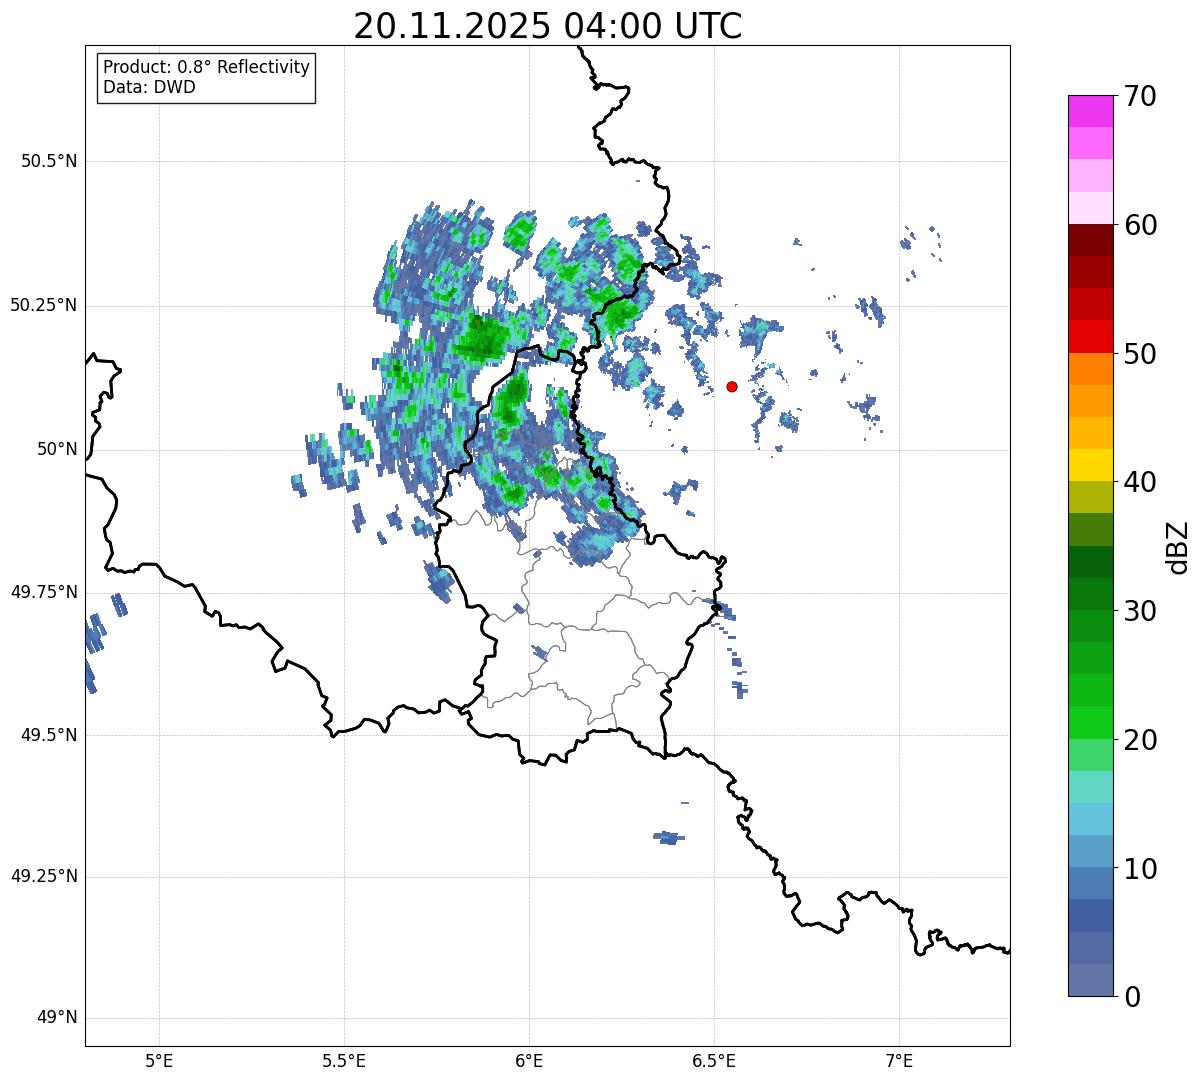1202x1081 pixels.
Task: Pick the magenta top colorbar swatch
Action: pos(1090,111)
